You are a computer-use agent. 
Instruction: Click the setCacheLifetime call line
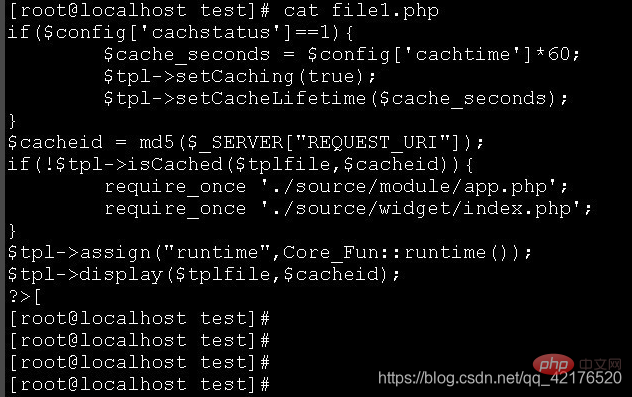[x=336, y=99]
